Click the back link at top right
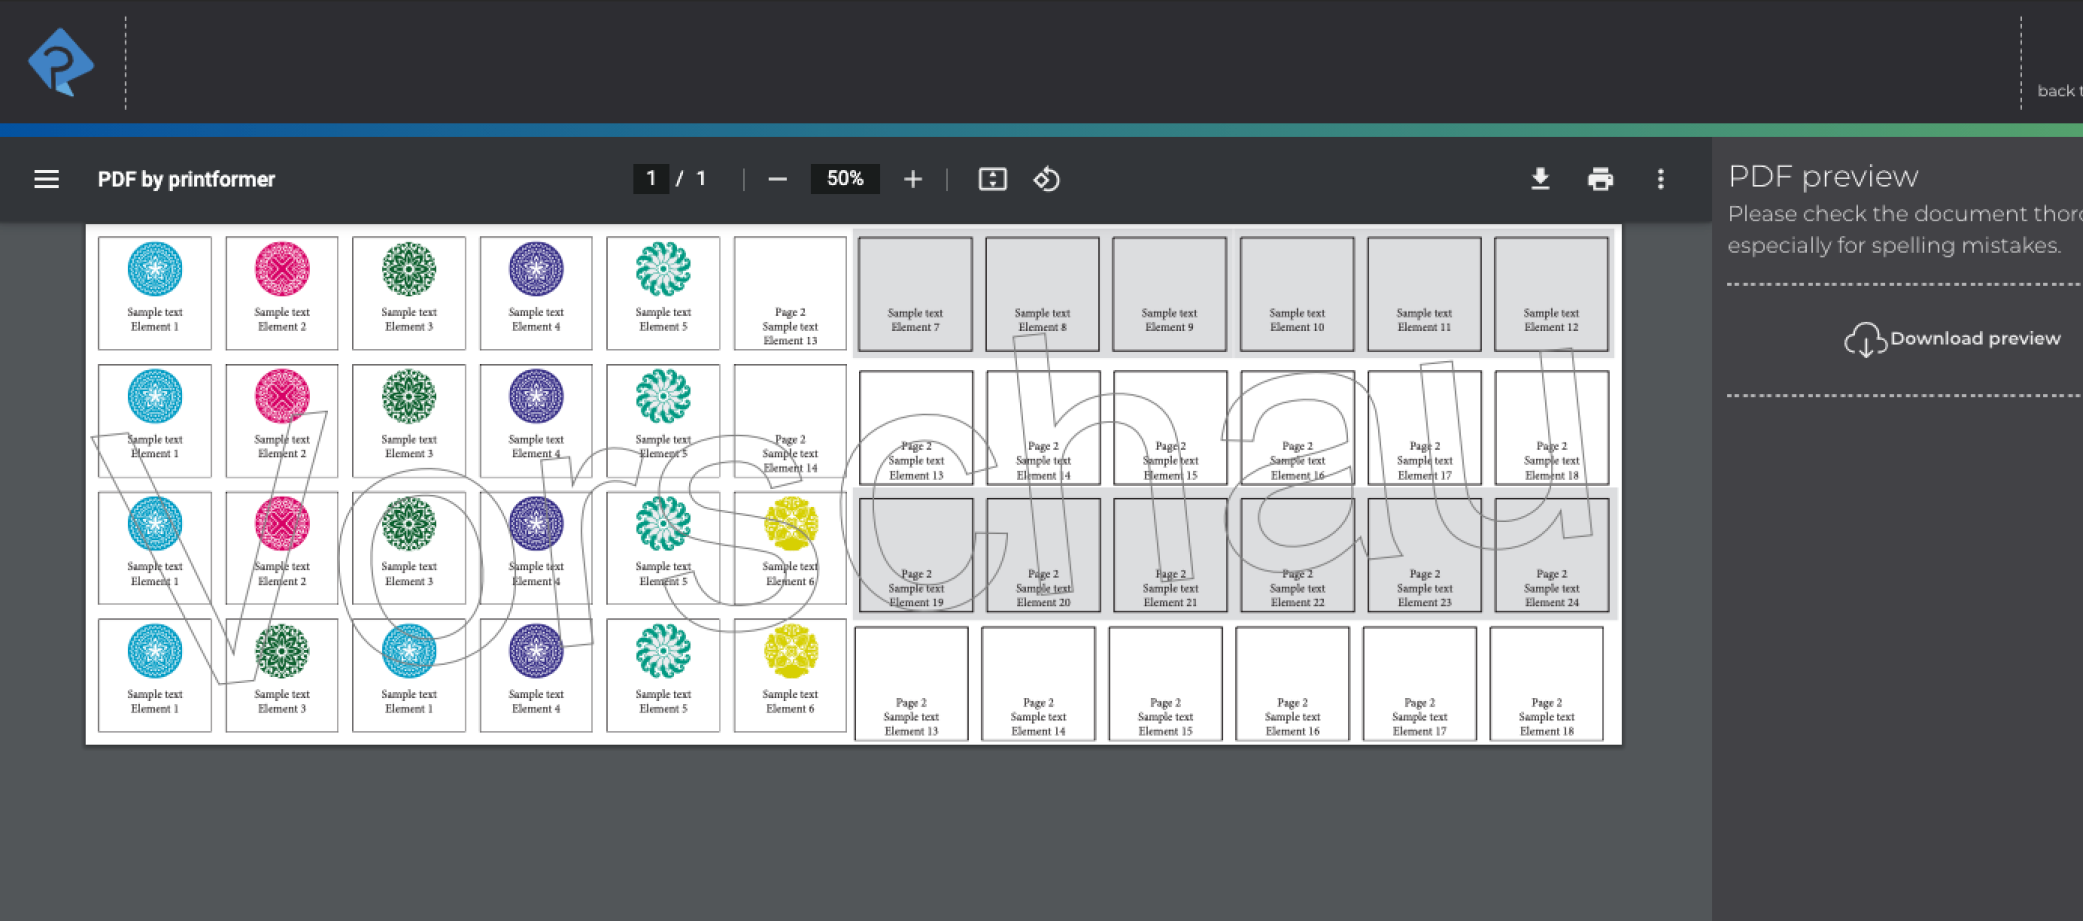This screenshot has width=2083, height=921. click(x=2058, y=91)
